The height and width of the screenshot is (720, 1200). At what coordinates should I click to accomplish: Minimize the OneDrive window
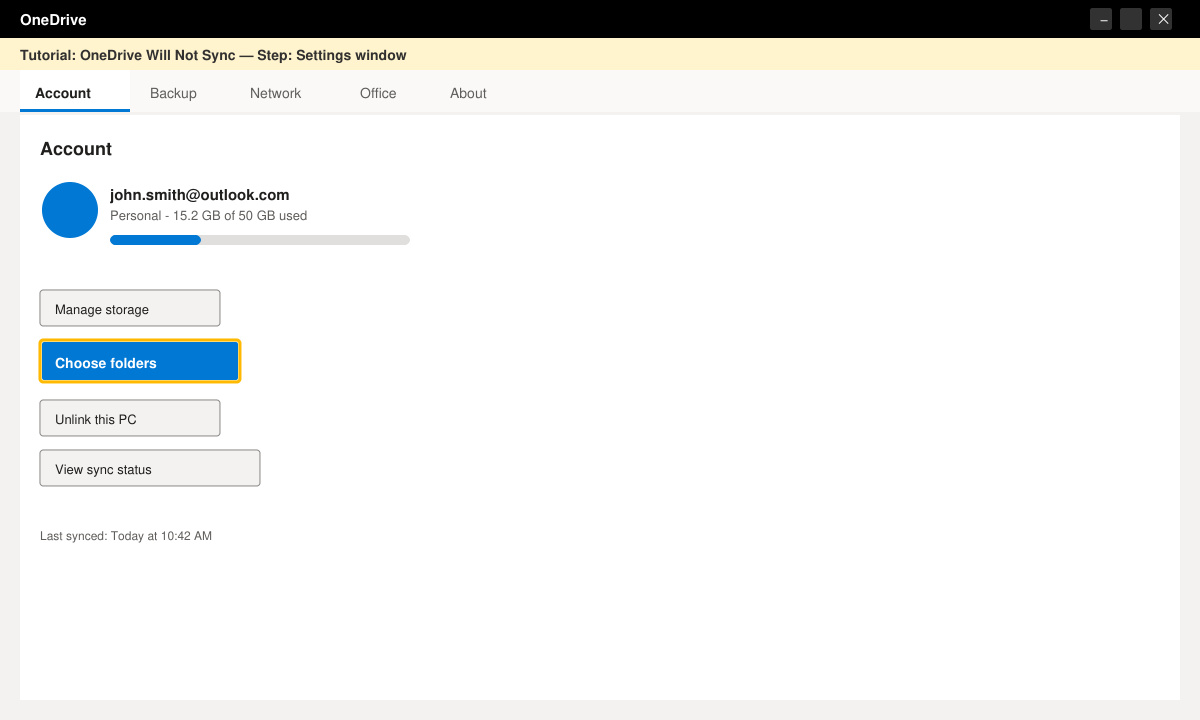1101,19
